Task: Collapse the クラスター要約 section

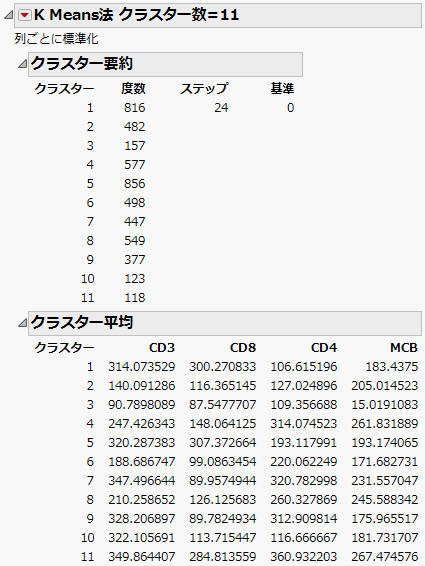Action: (22, 64)
